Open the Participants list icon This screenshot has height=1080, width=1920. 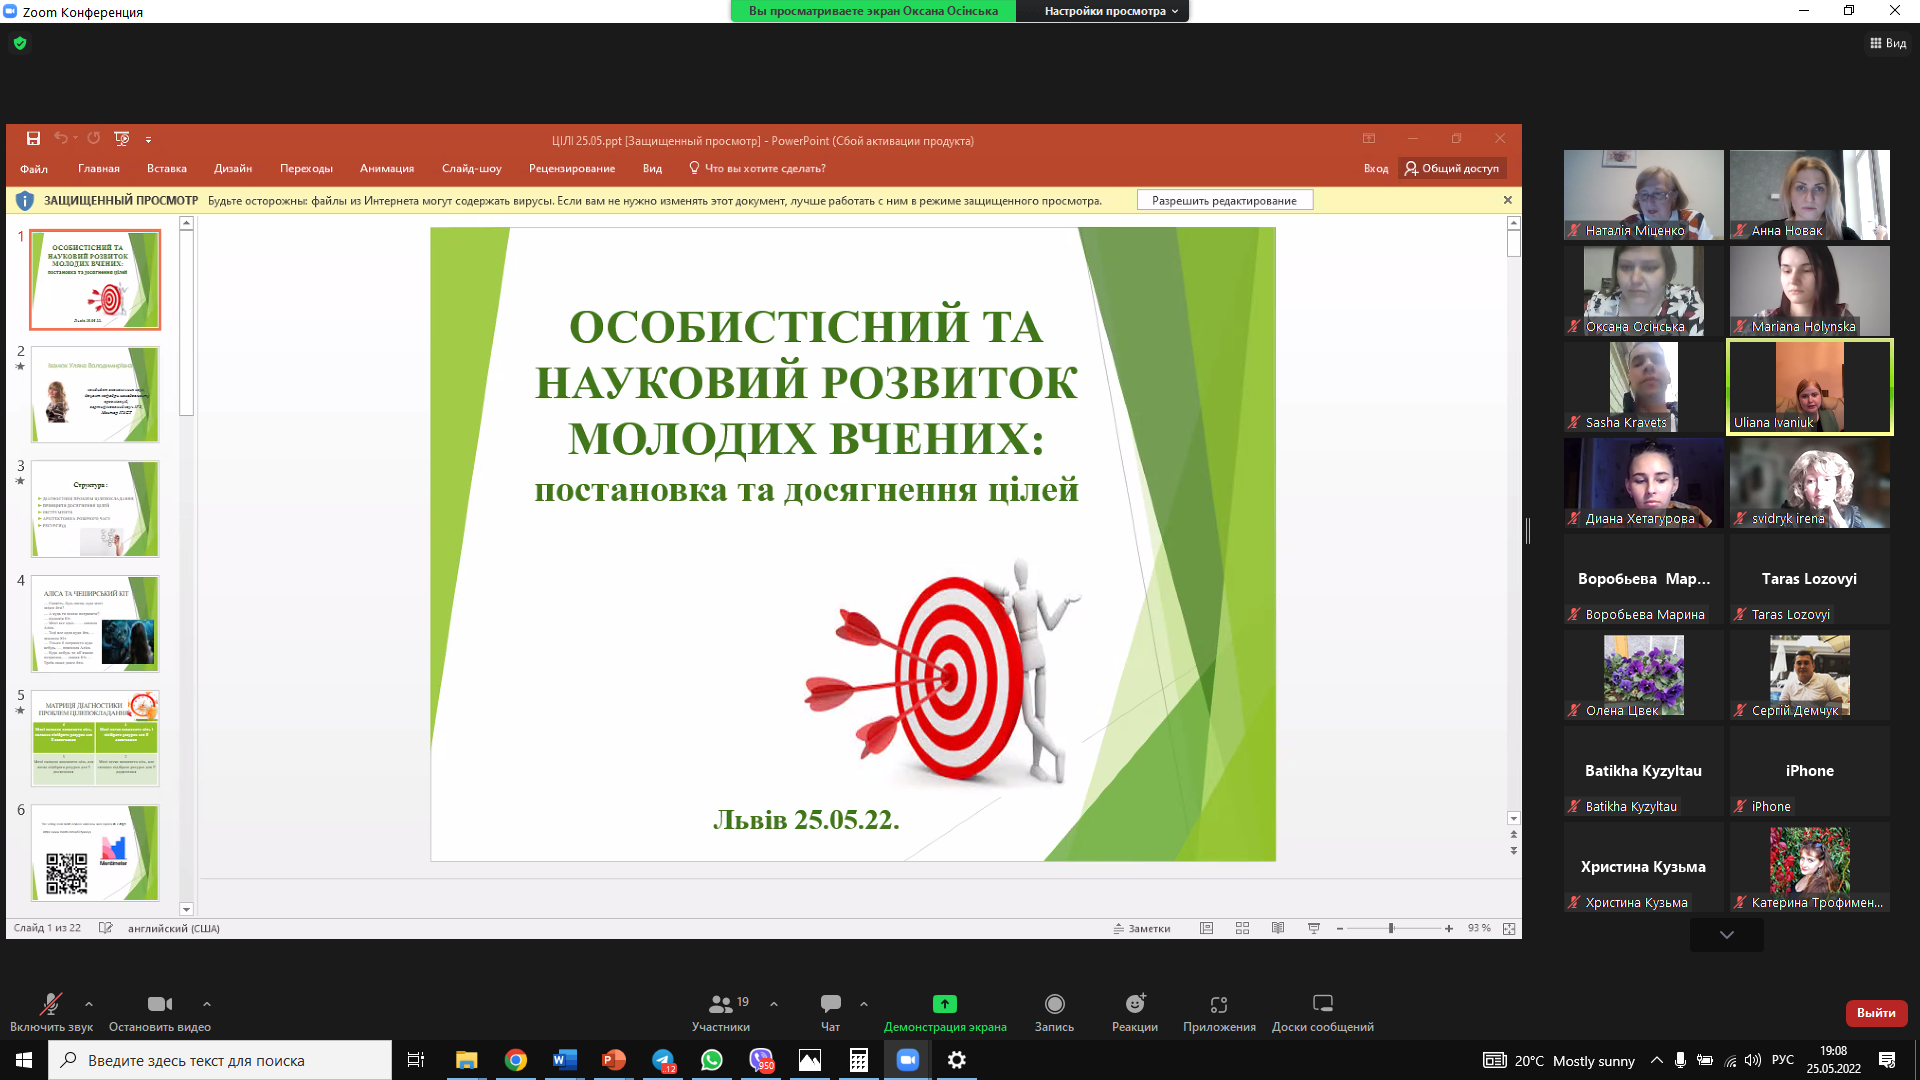point(720,1004)
